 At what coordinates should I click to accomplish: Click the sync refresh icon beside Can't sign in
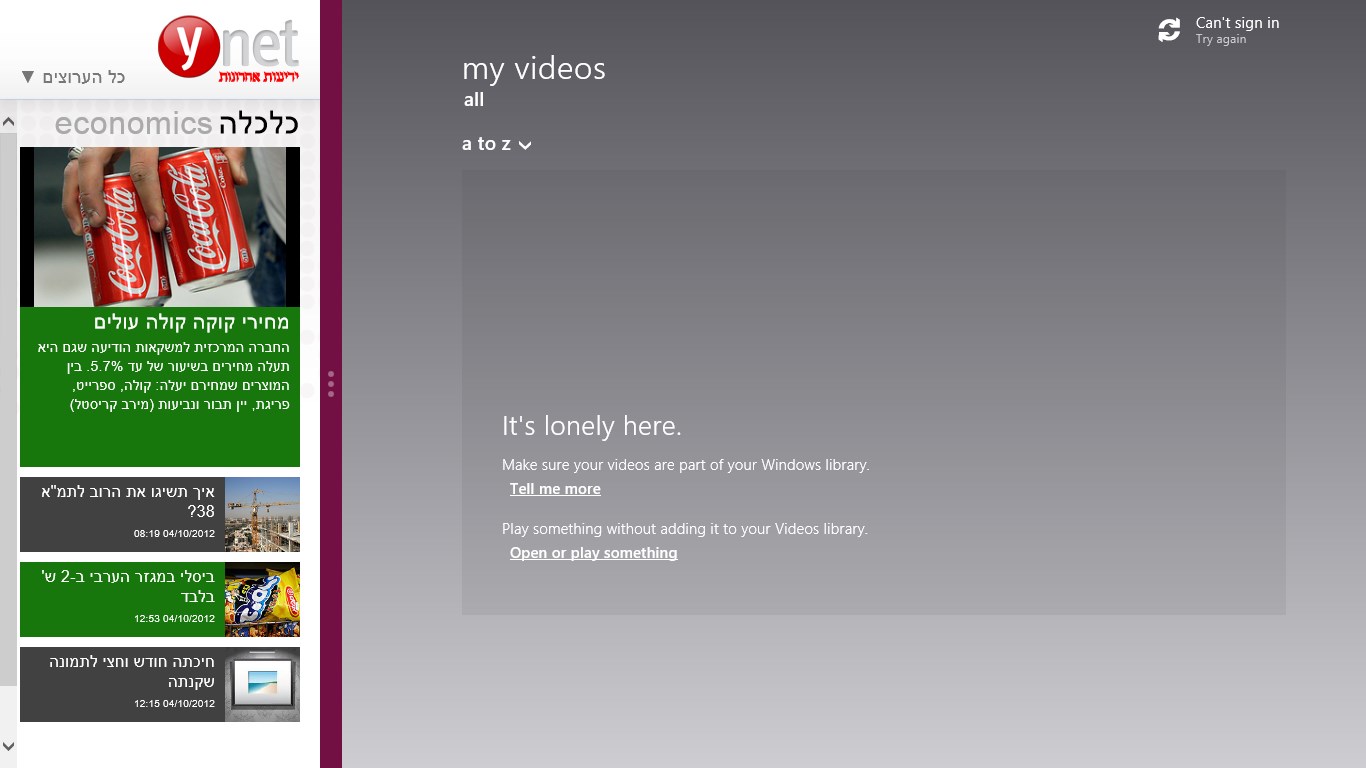[1169, 31]
